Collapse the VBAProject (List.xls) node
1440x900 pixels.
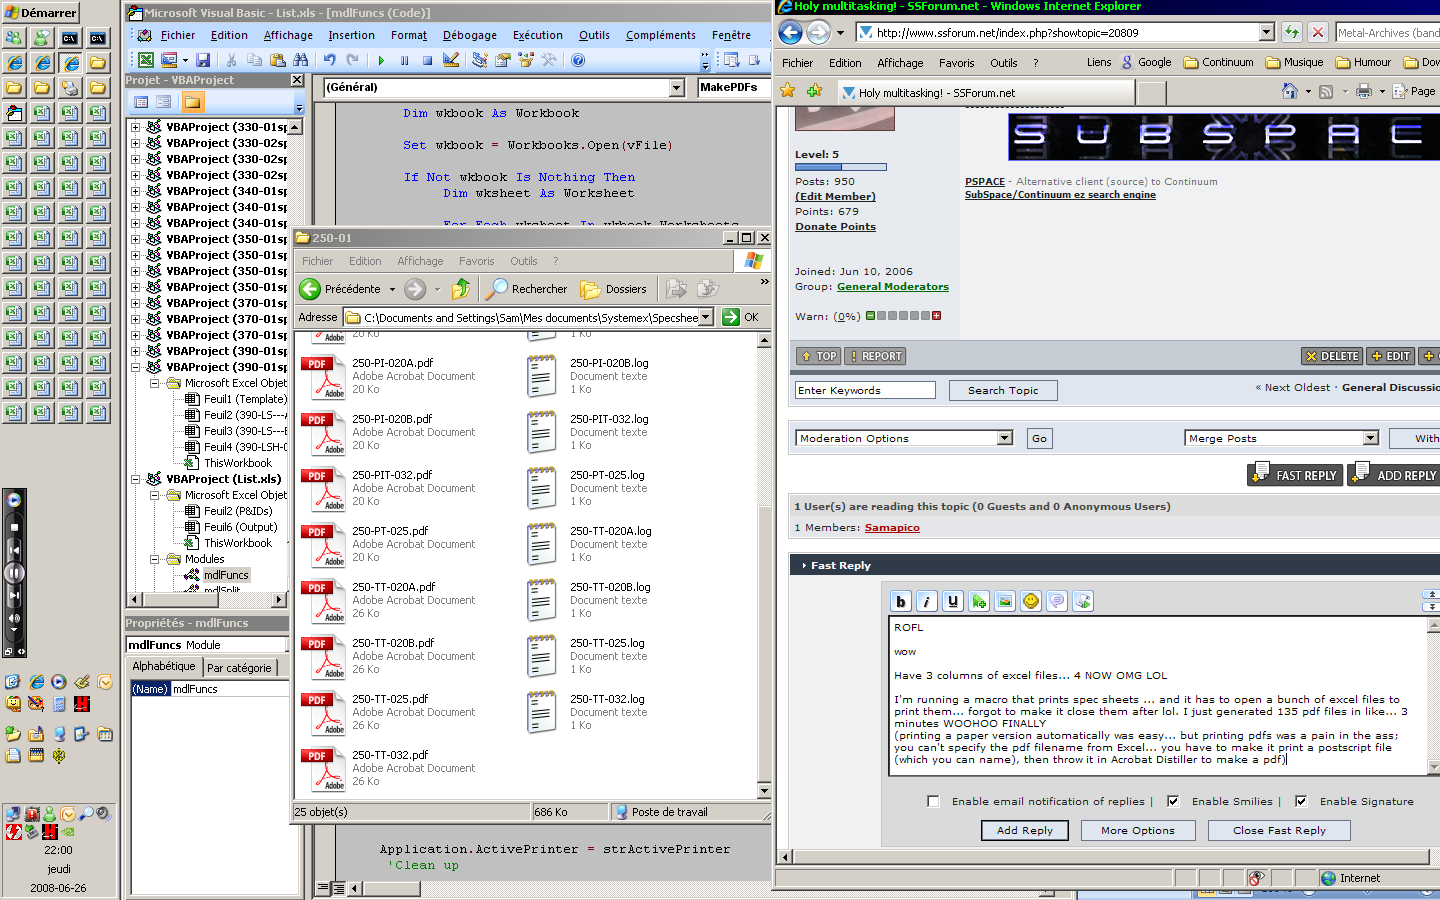click(x=136, y=479)
